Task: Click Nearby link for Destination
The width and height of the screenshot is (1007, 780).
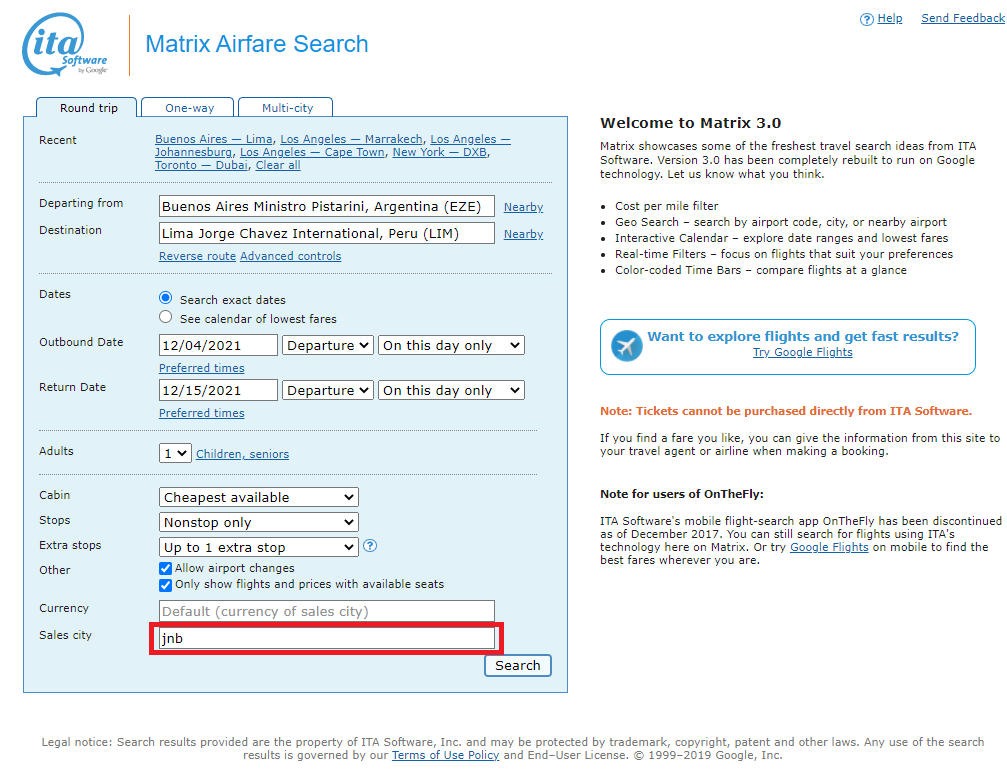Action: click(x=523, y=234)
